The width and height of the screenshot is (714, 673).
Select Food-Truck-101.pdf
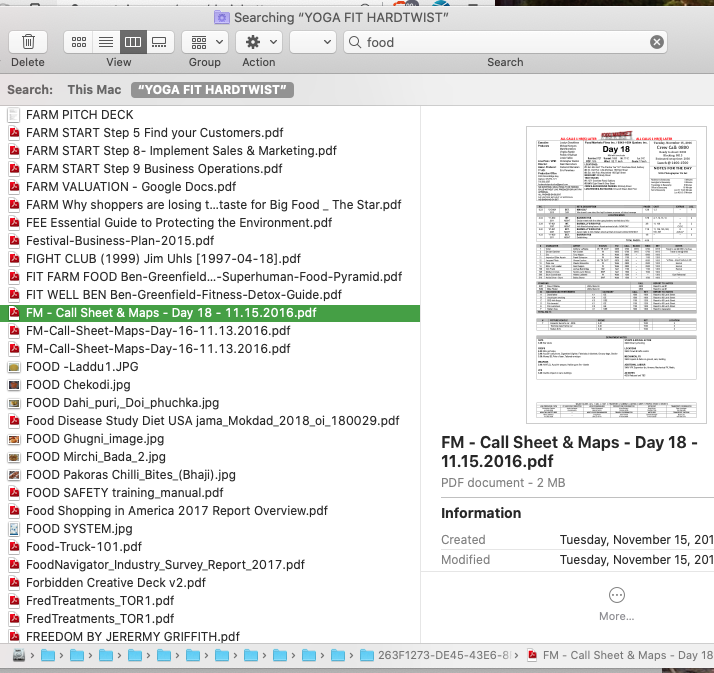84,547
